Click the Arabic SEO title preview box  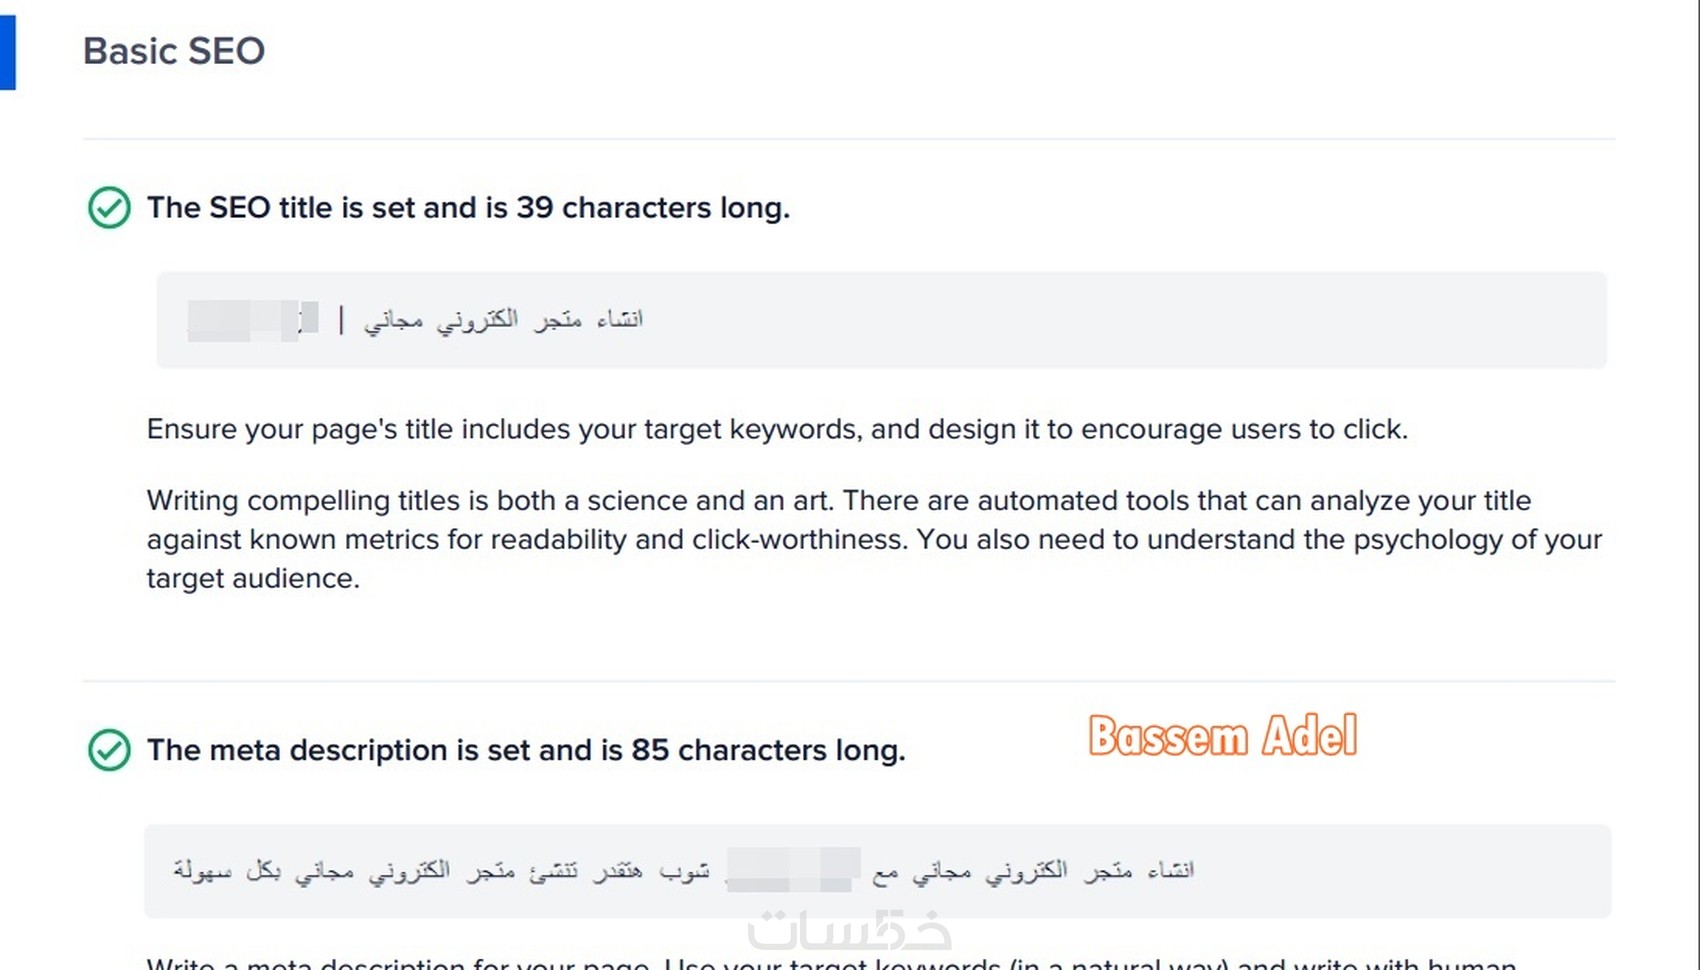[881, 320]
